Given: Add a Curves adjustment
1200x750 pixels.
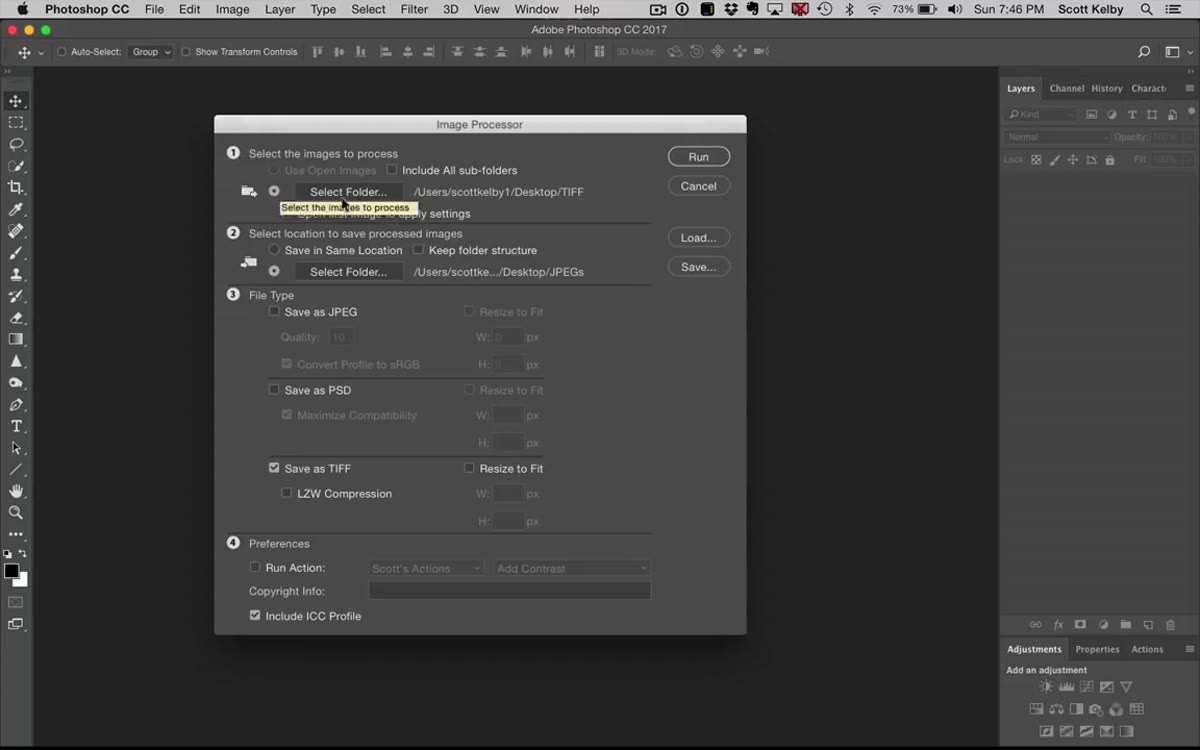Looking at the screenshot, I should pos(1086,687).
